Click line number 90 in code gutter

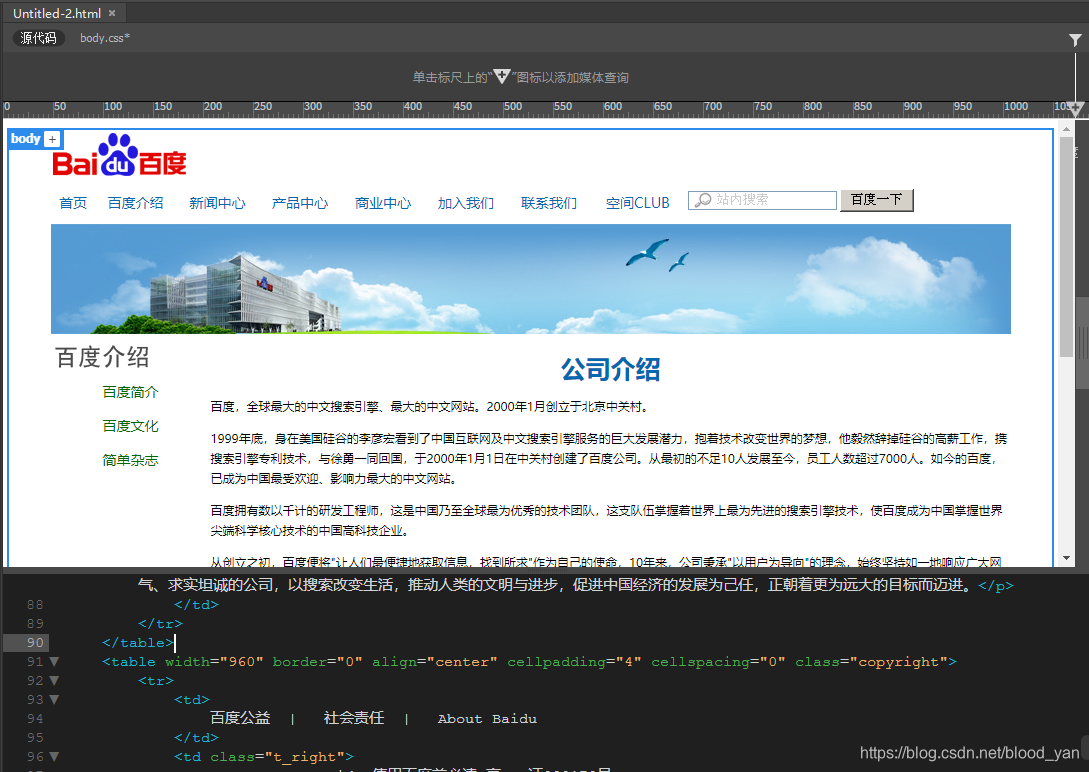(x=35, y=643)
